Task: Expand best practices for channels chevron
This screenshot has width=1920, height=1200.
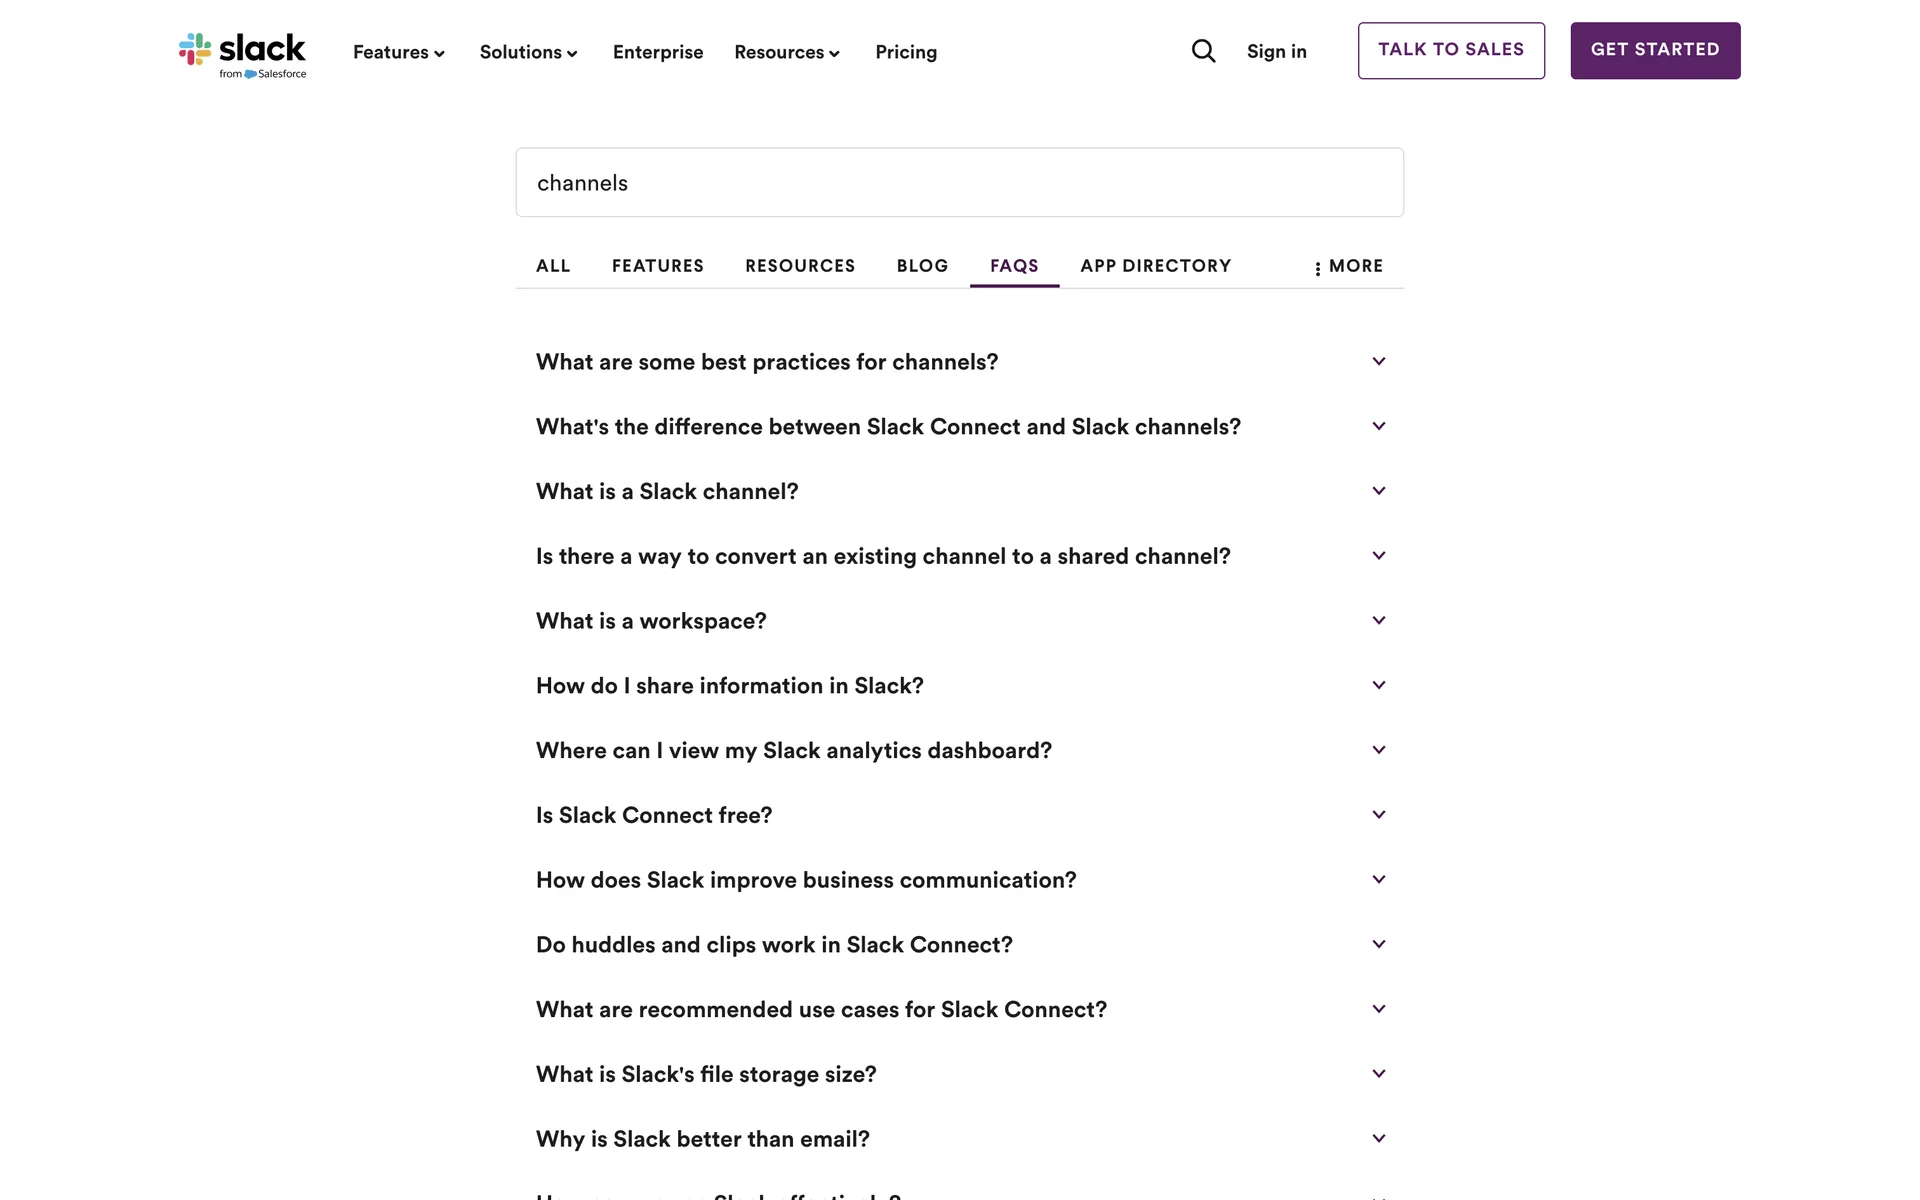Action: click(1379, 362)
